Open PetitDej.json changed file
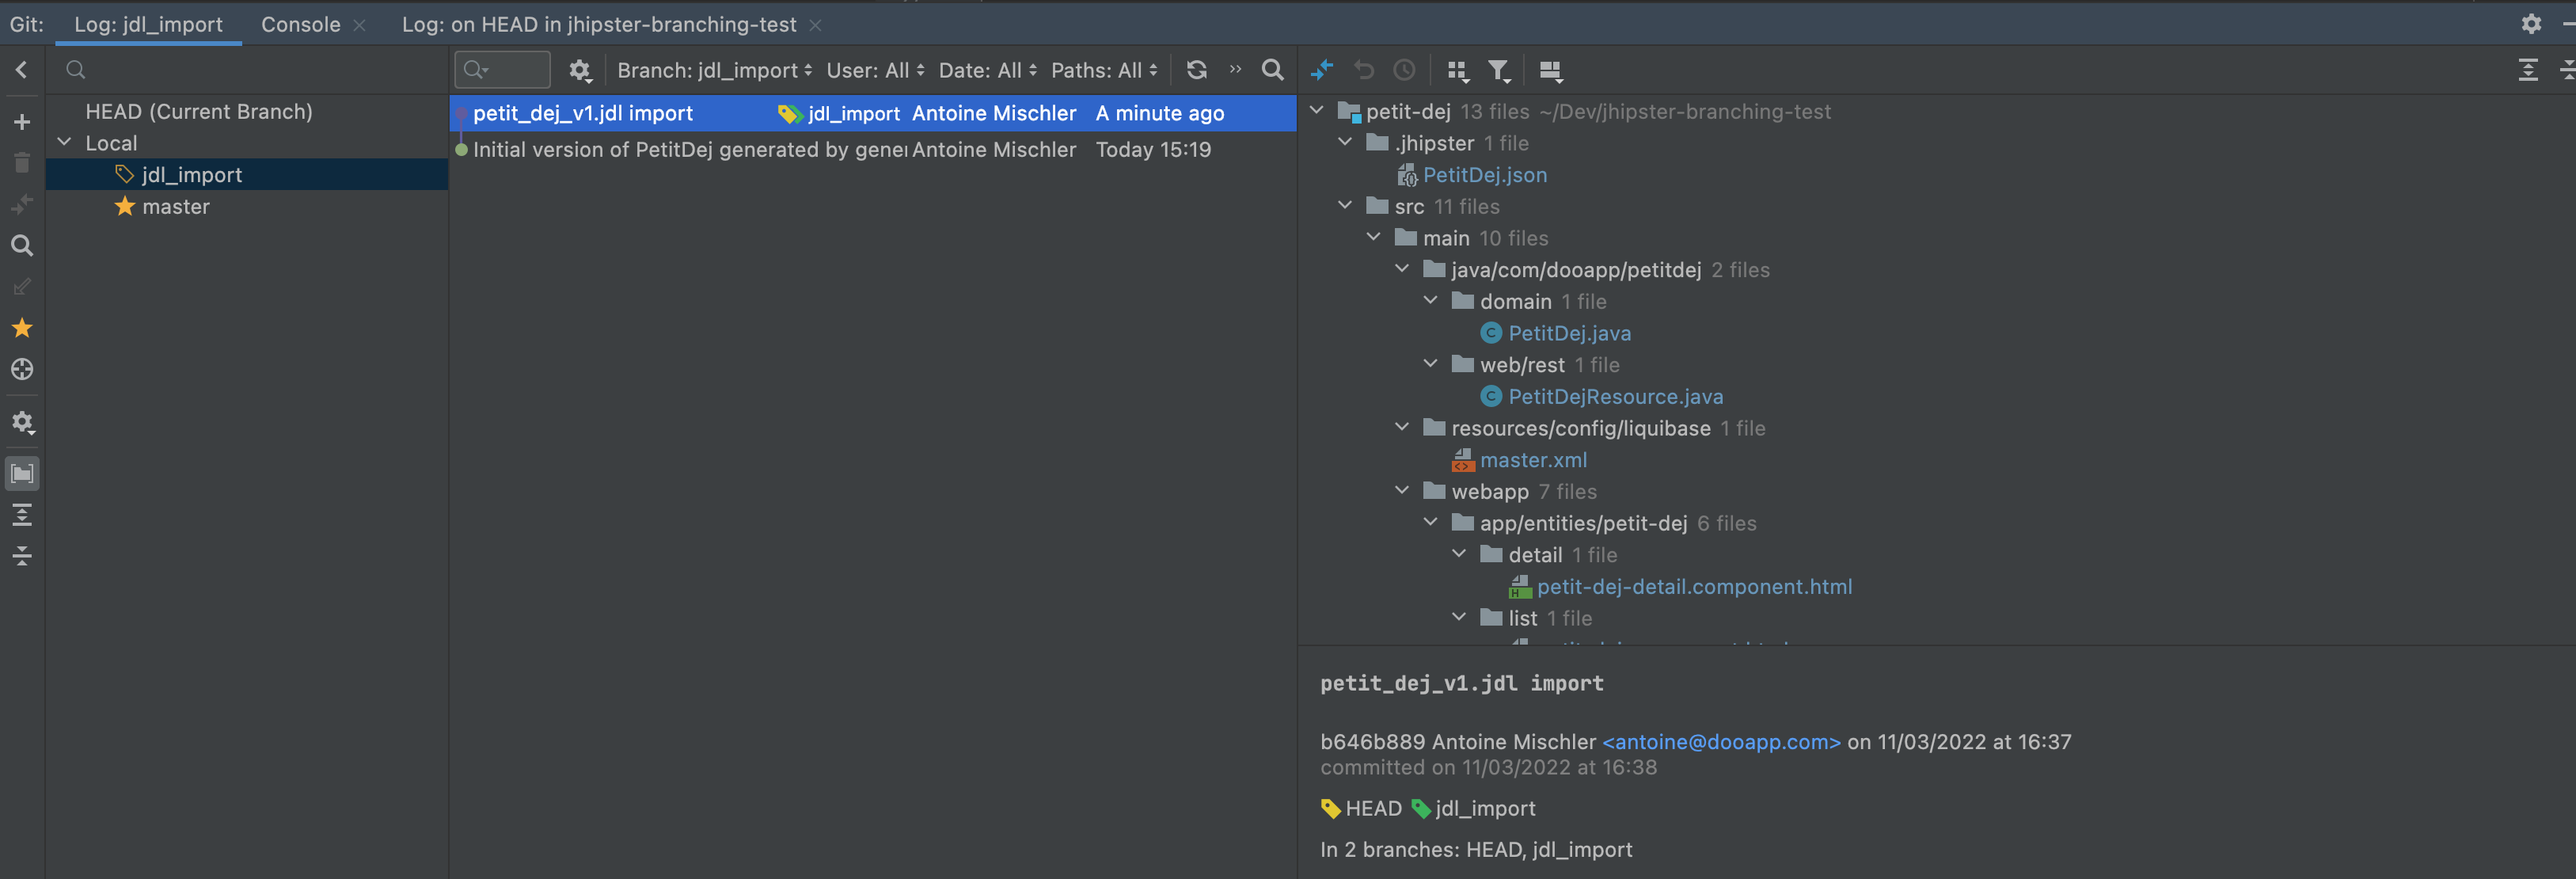 [x=1484, y=174]
